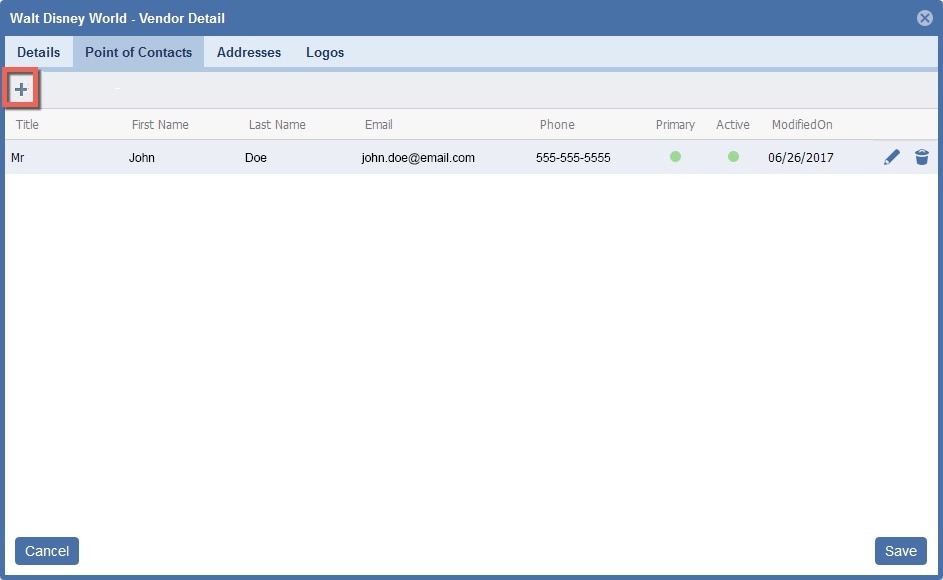Select the john.doe@email.com cell

pyautogui.click(x=418, y=158)
